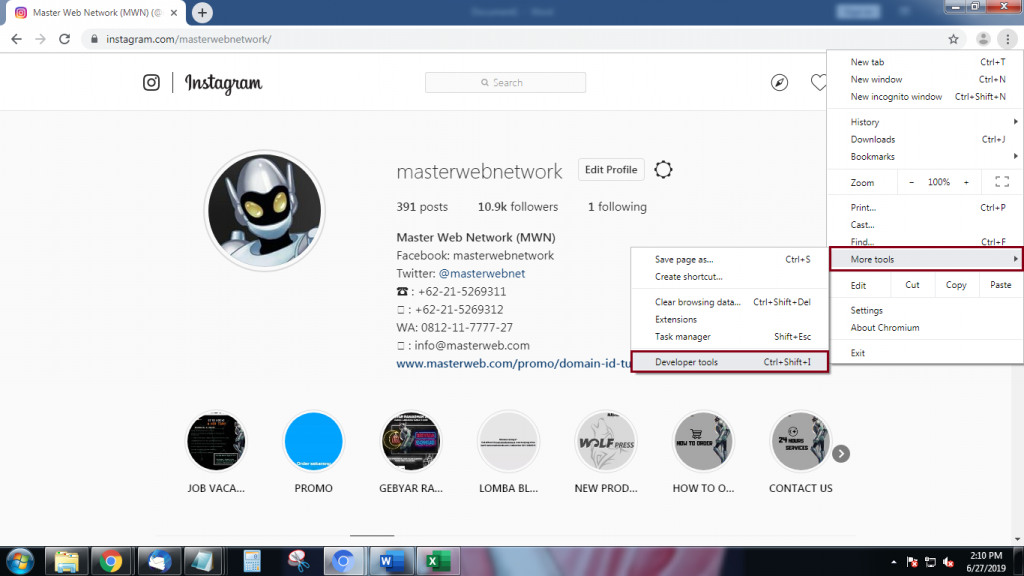Select Print... in the menu
The image size is (1024, 576).
tap(925, 208)
